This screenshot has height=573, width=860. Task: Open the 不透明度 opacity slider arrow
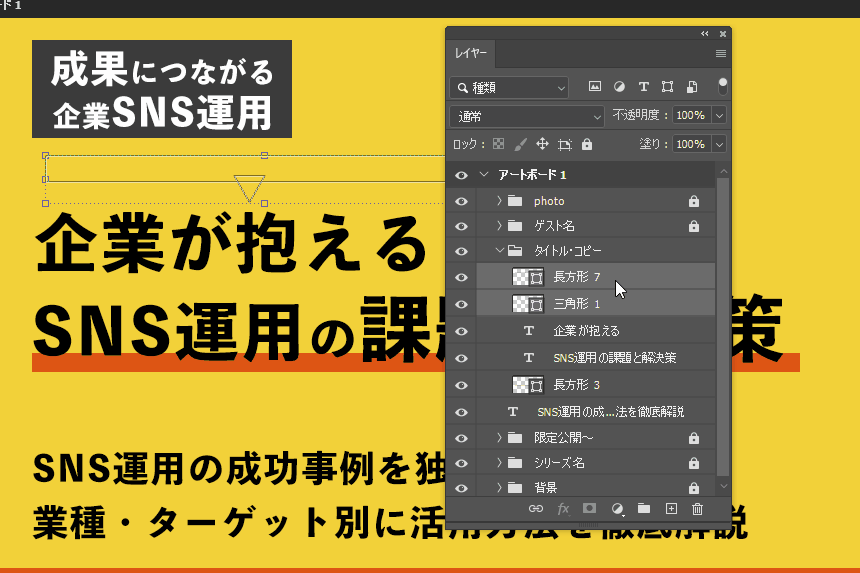(x=719, y=116)
